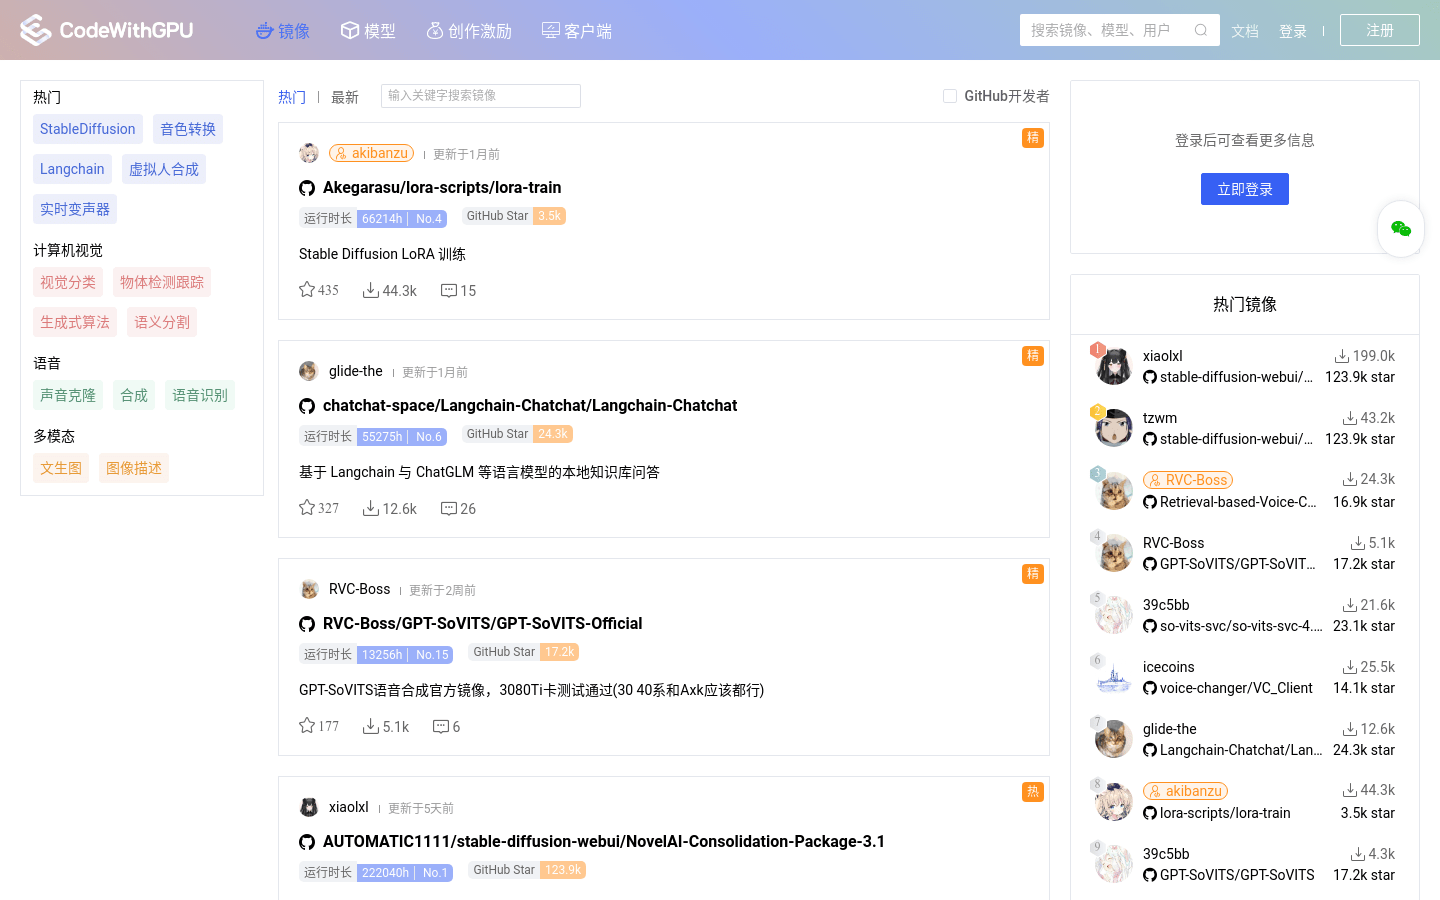Click the CodeWithGPU logo
This screenshot has width=1440, height=900.
(107, 30)
